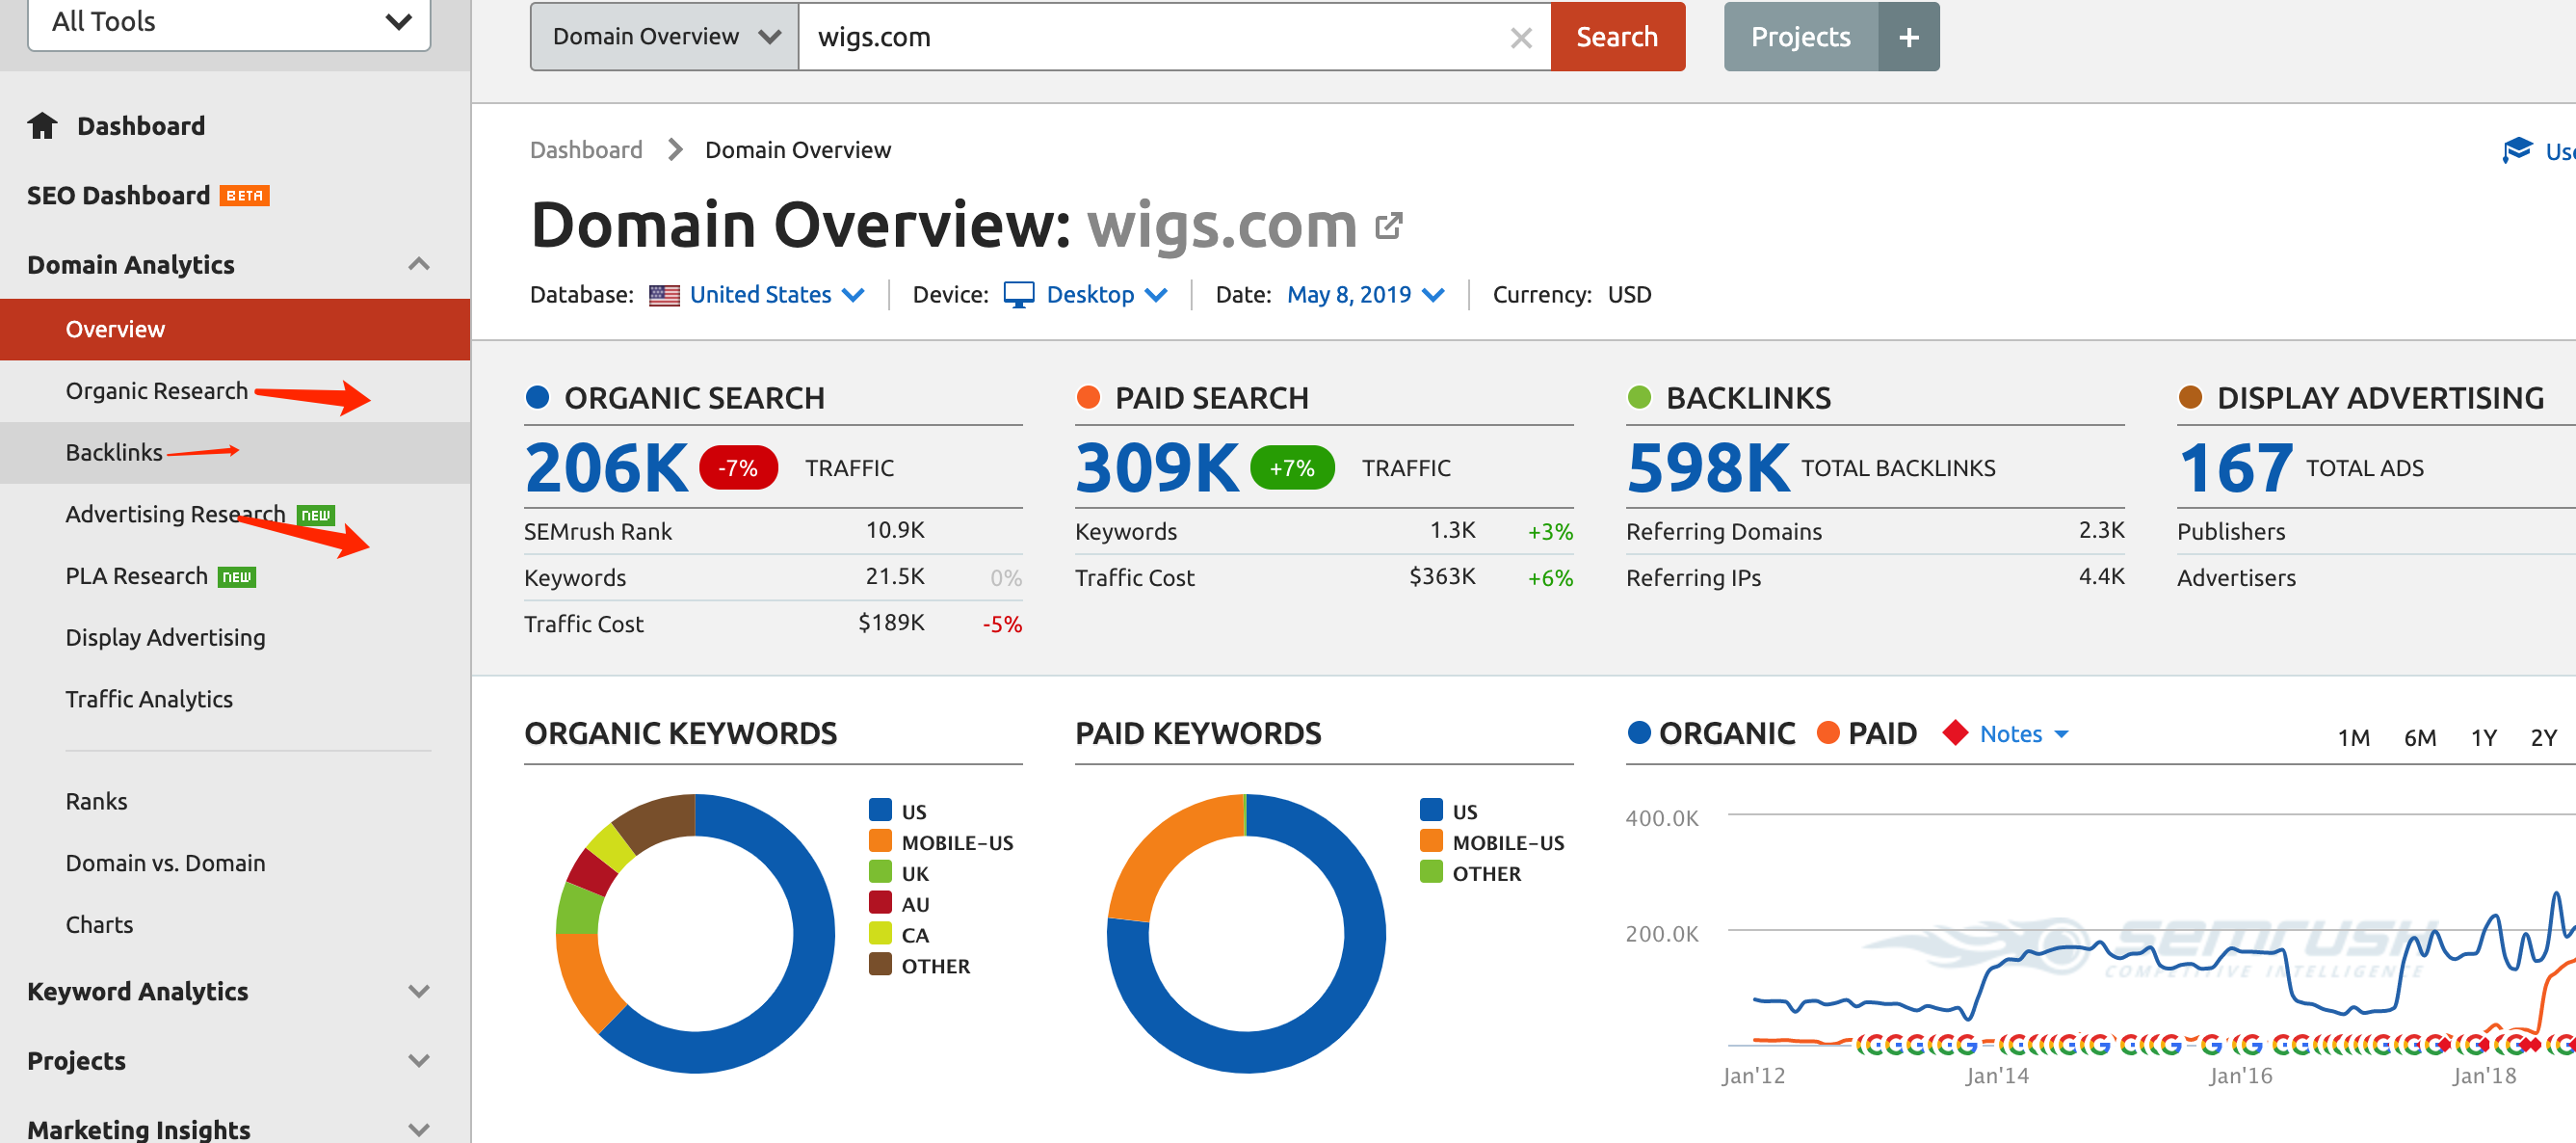Open Organic Research in sidebar

coord(156,391)
